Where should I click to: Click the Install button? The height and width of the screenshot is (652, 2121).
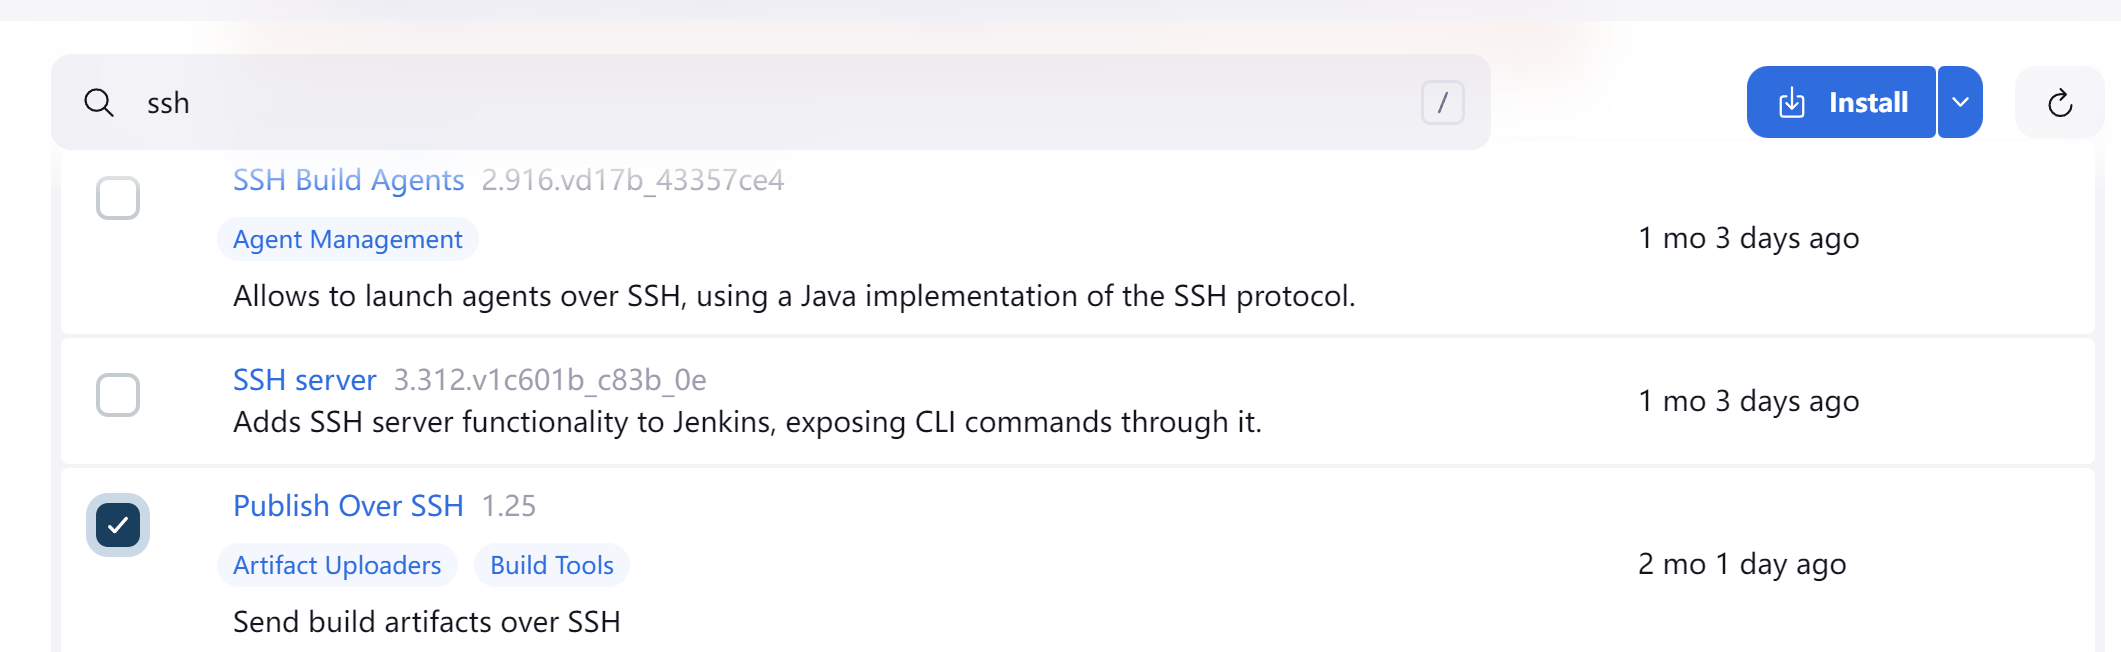coord(1841,102)
